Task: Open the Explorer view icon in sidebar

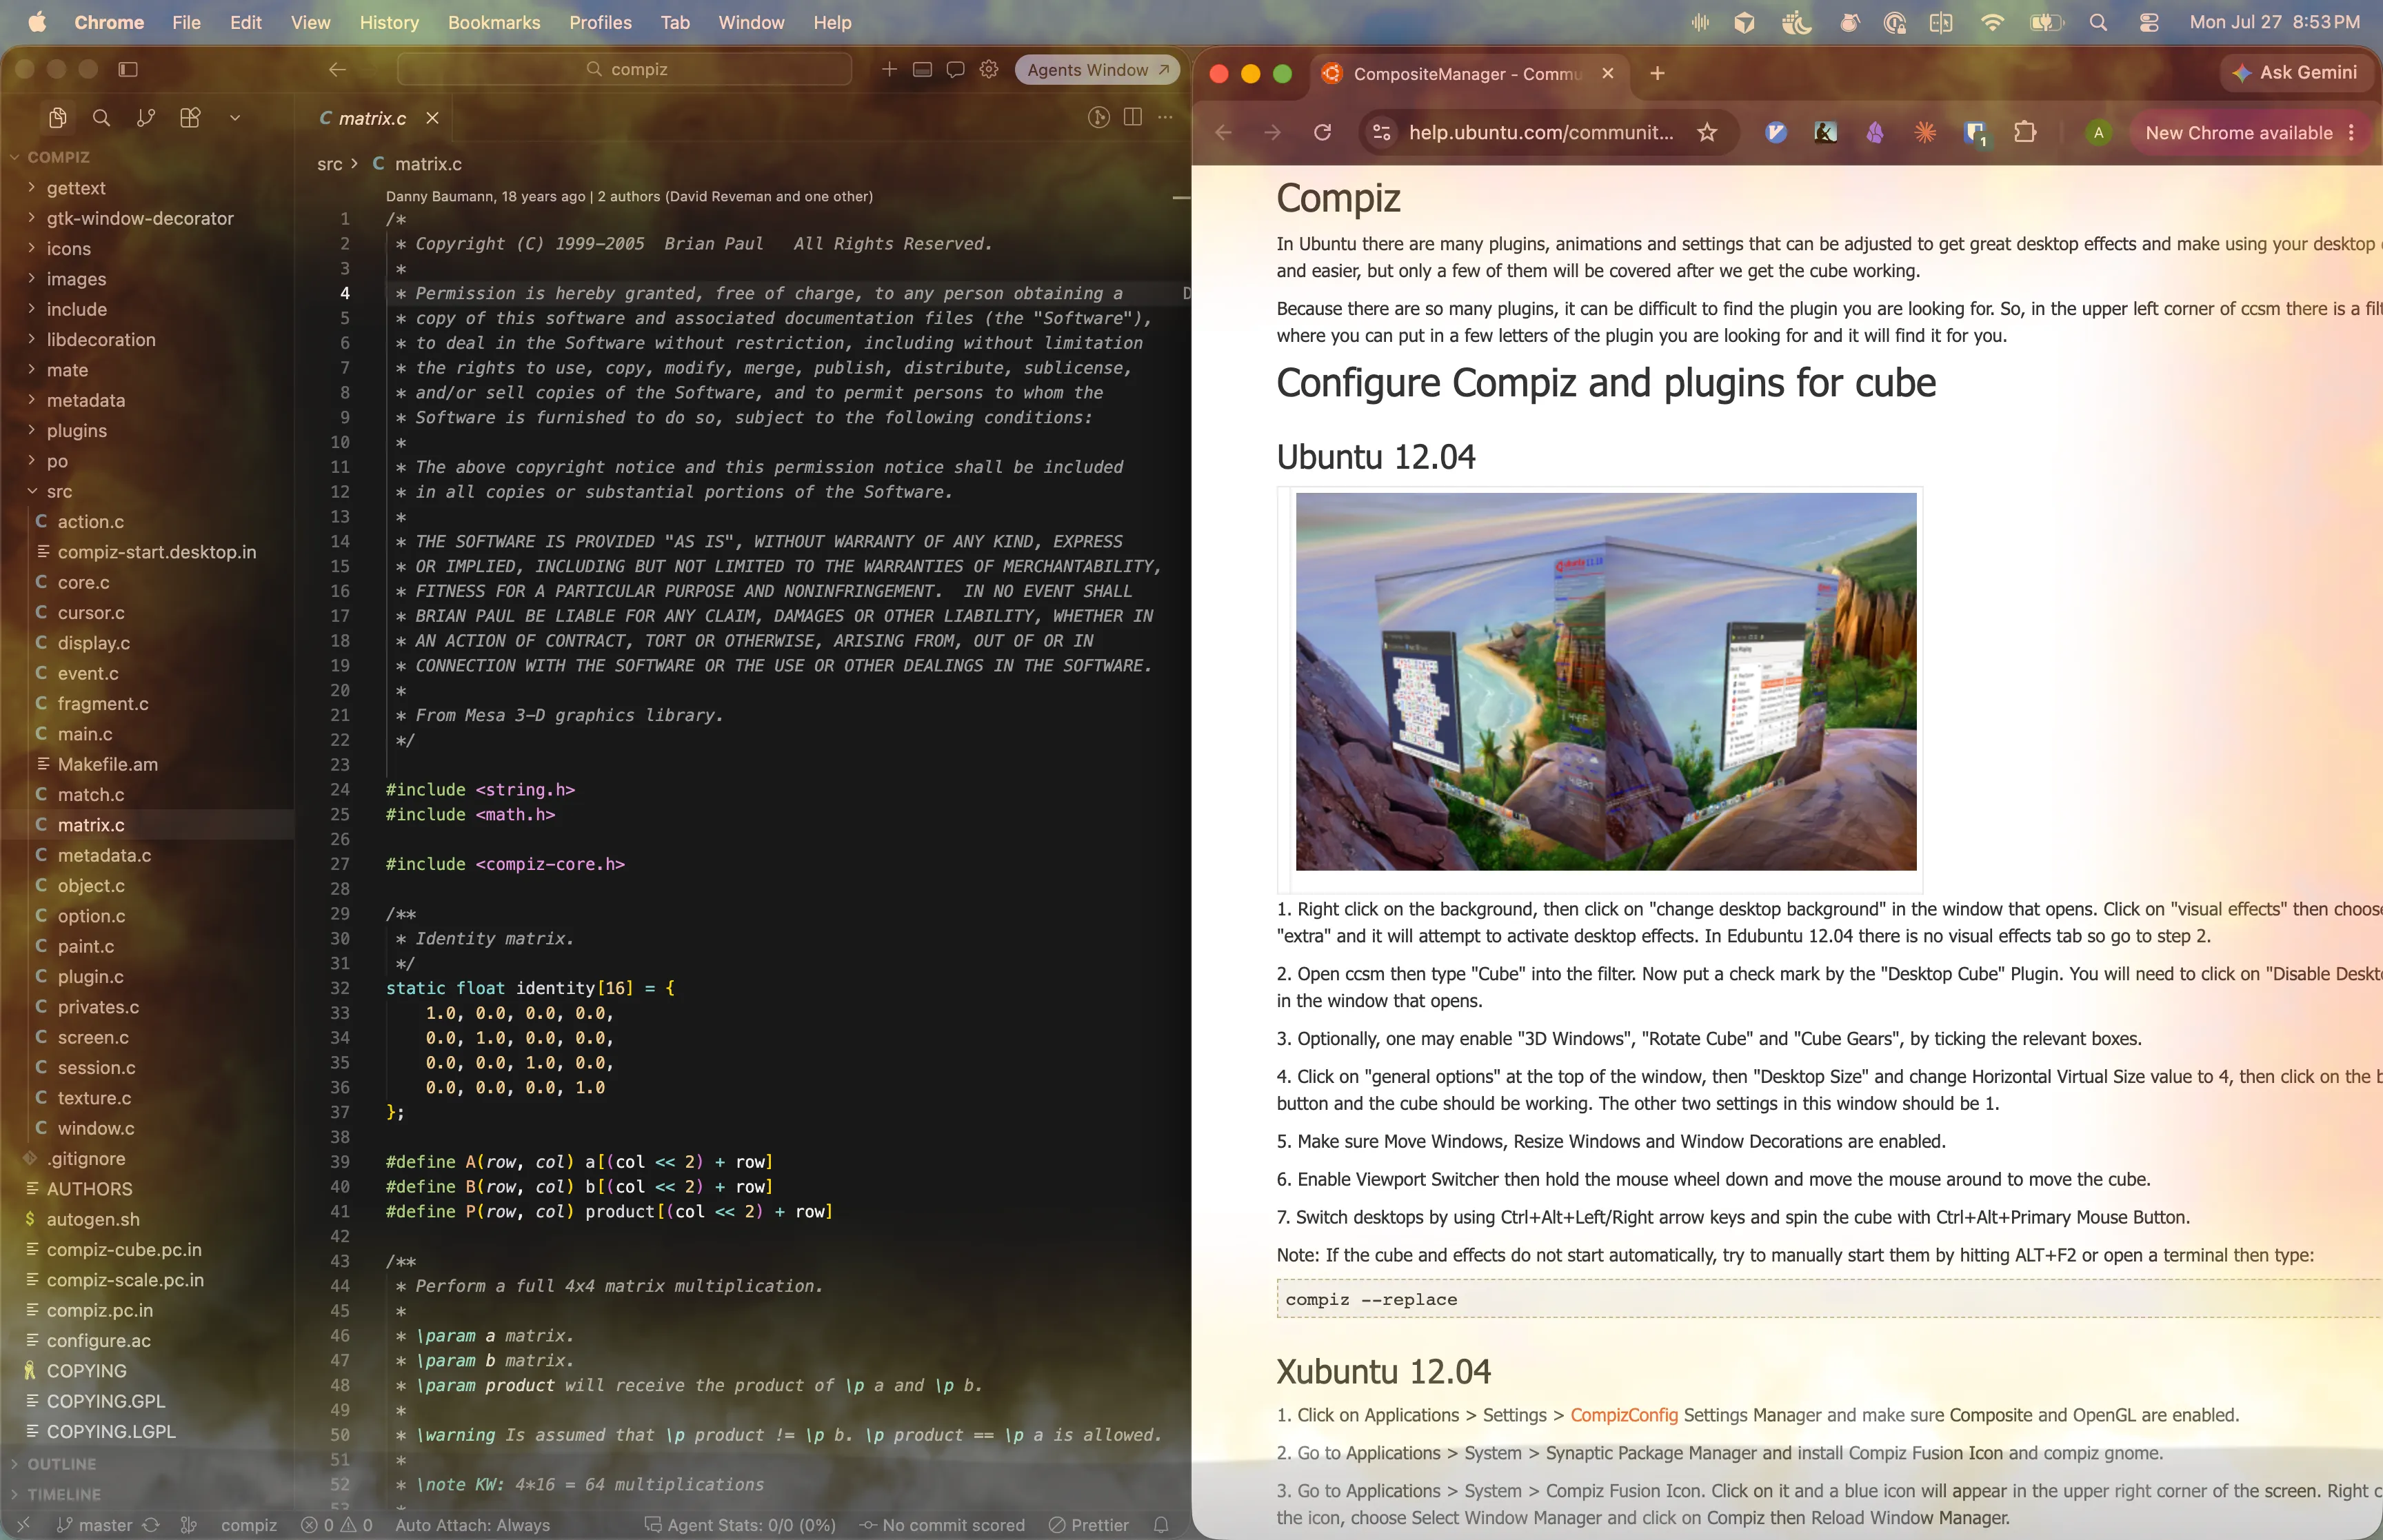Action: [x=57, y=118]
